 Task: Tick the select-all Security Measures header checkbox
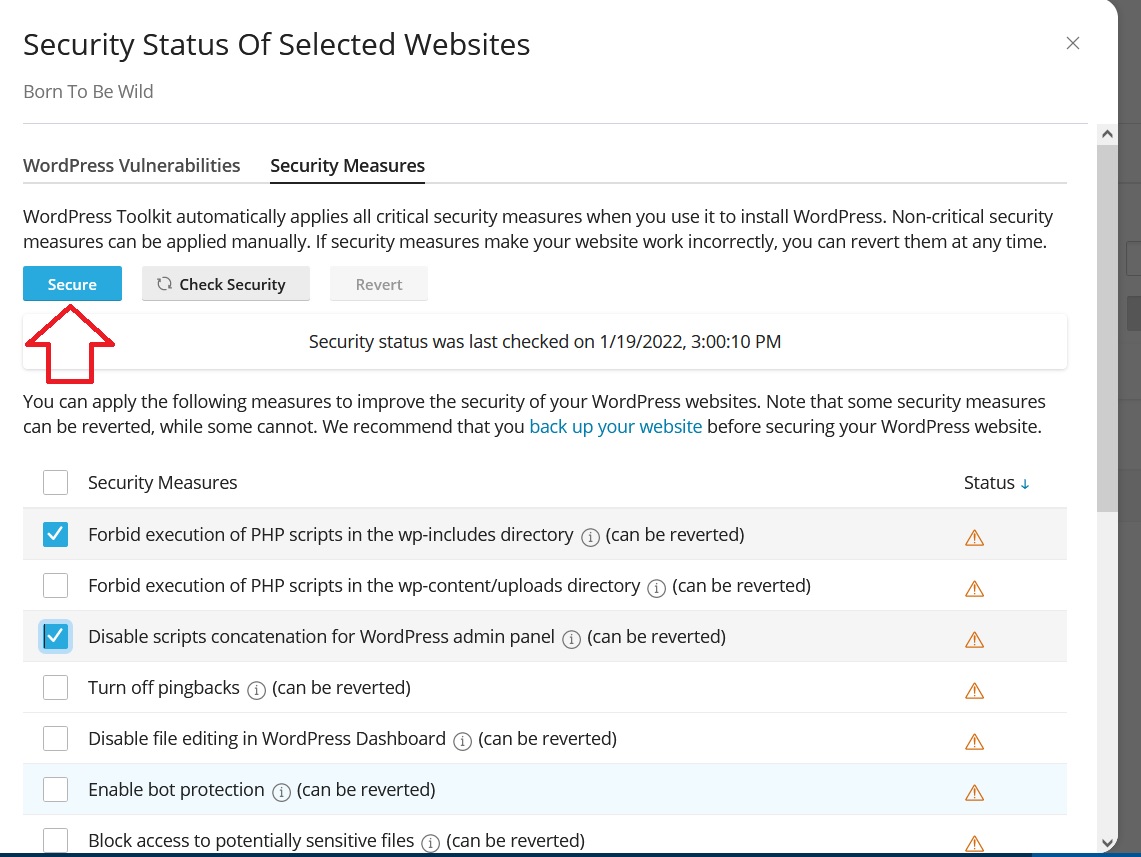coord(56,483)
